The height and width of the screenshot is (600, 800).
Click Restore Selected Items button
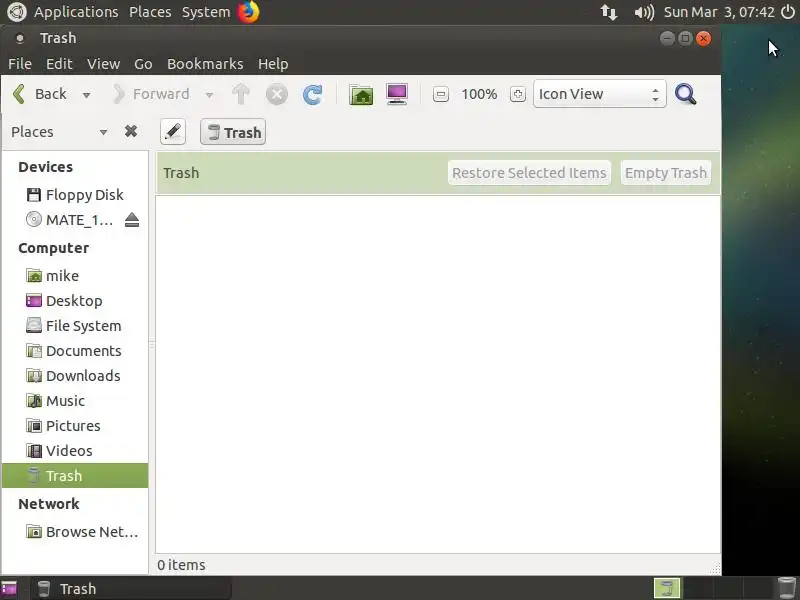tap(529, 173)
